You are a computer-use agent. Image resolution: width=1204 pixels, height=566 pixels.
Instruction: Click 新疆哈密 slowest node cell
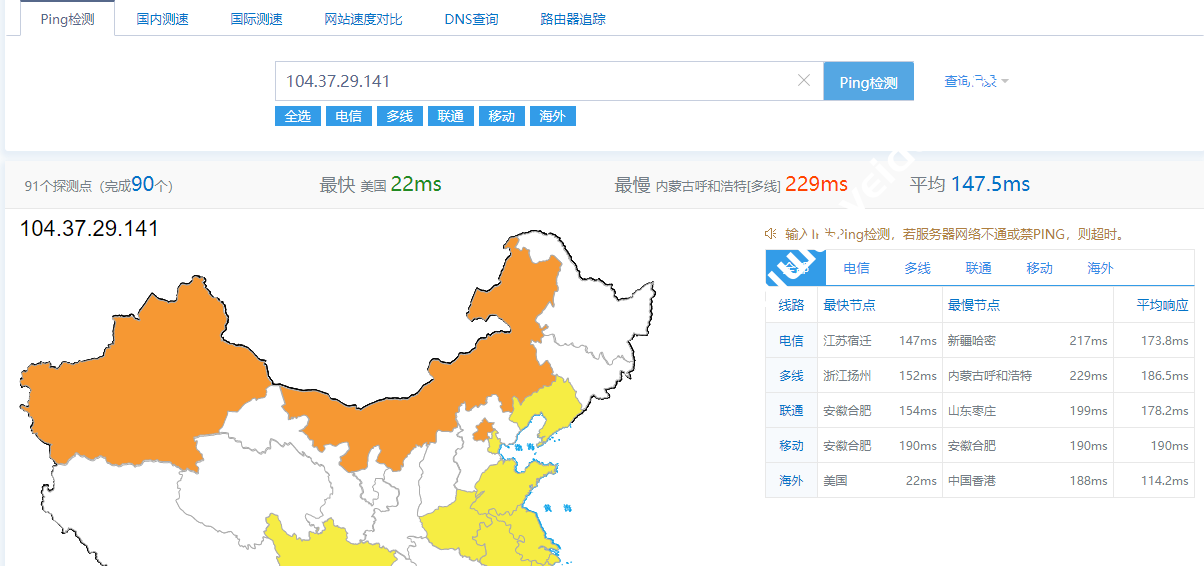972,341
